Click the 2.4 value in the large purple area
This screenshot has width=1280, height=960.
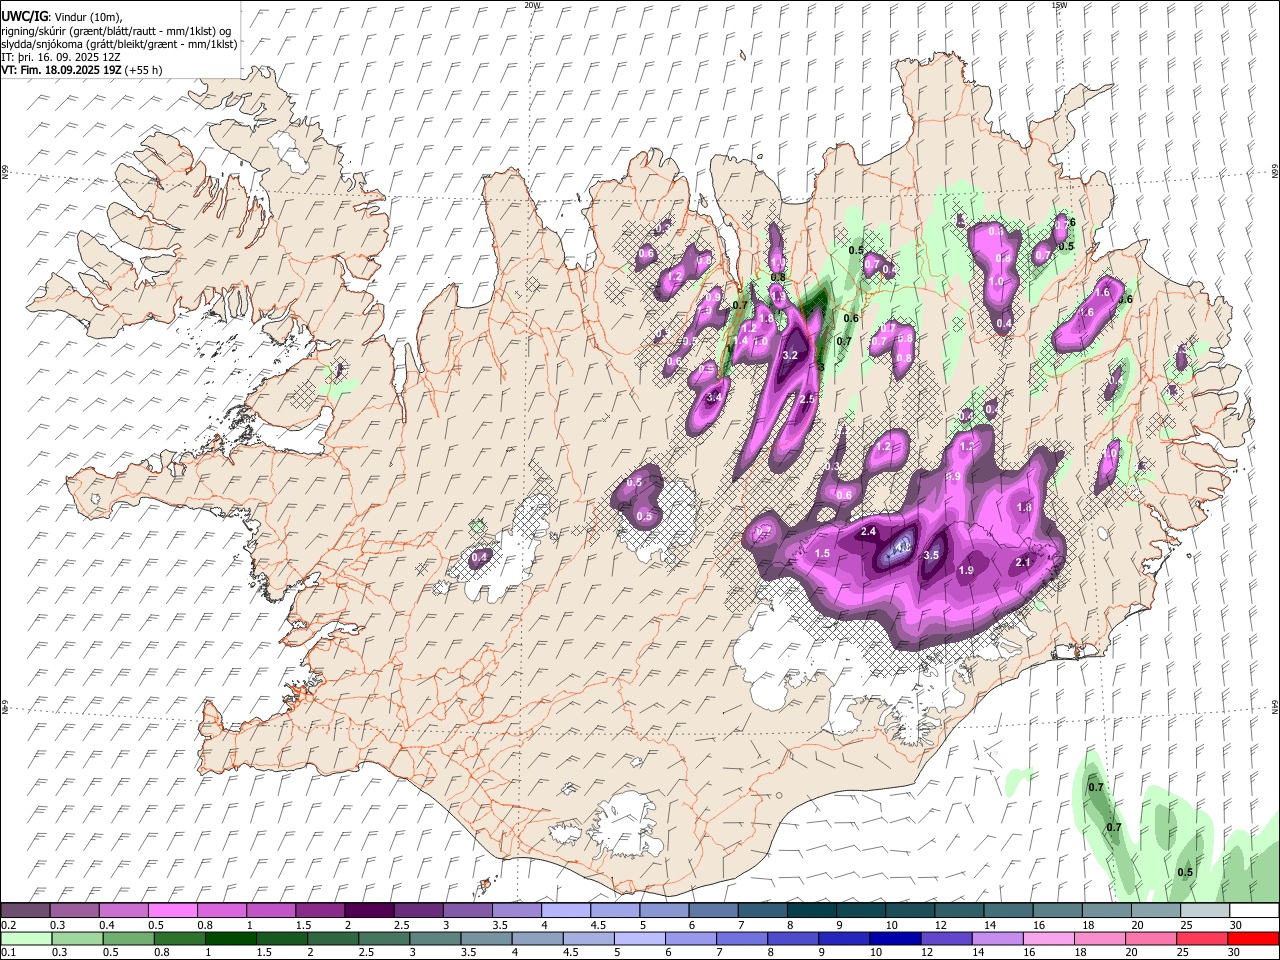(868, 532)
